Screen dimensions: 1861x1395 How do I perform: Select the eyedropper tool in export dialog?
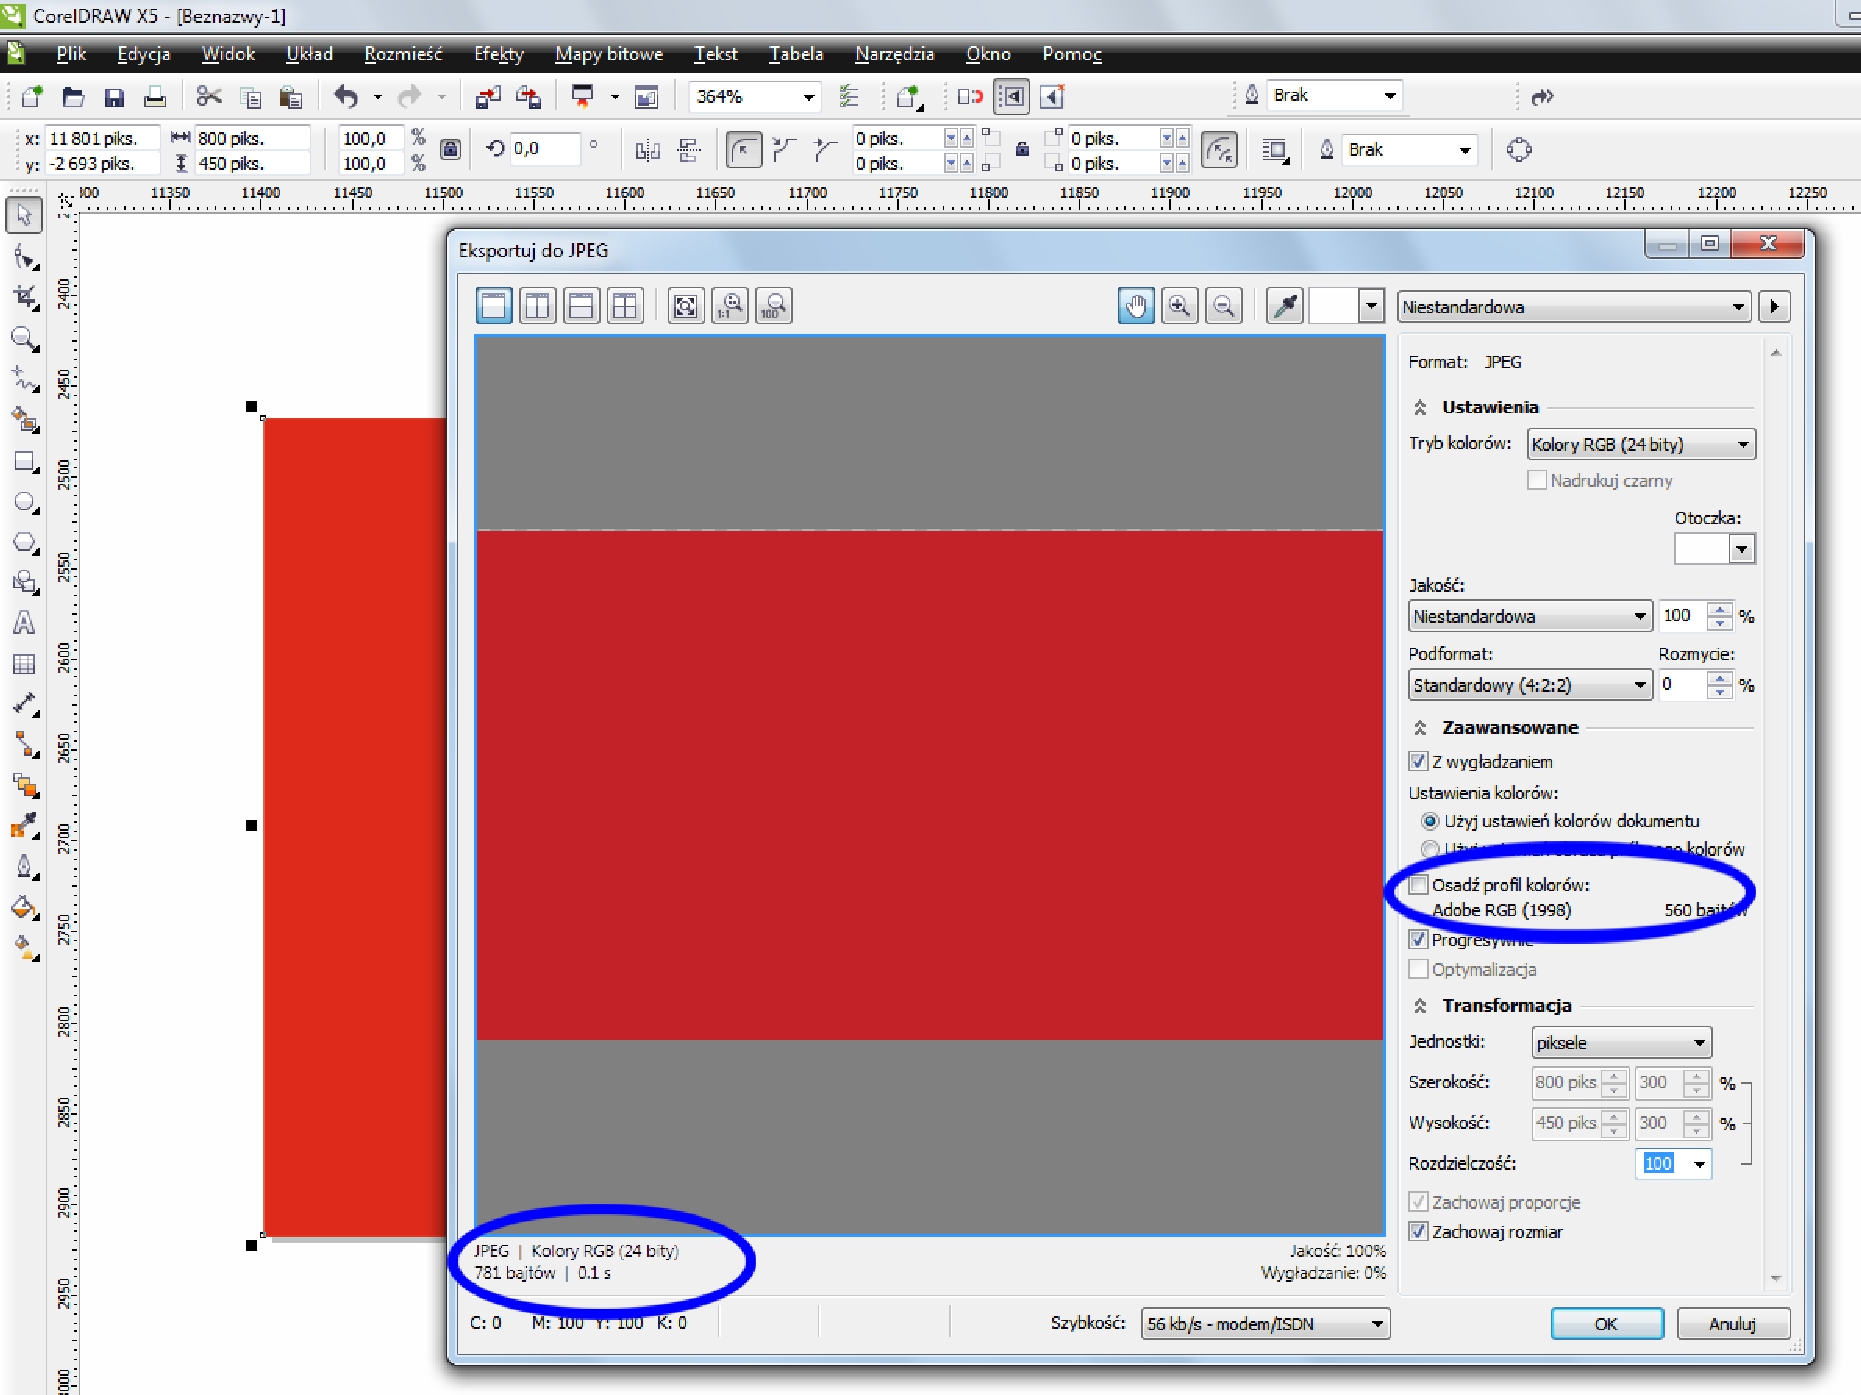pos(1285,306)
